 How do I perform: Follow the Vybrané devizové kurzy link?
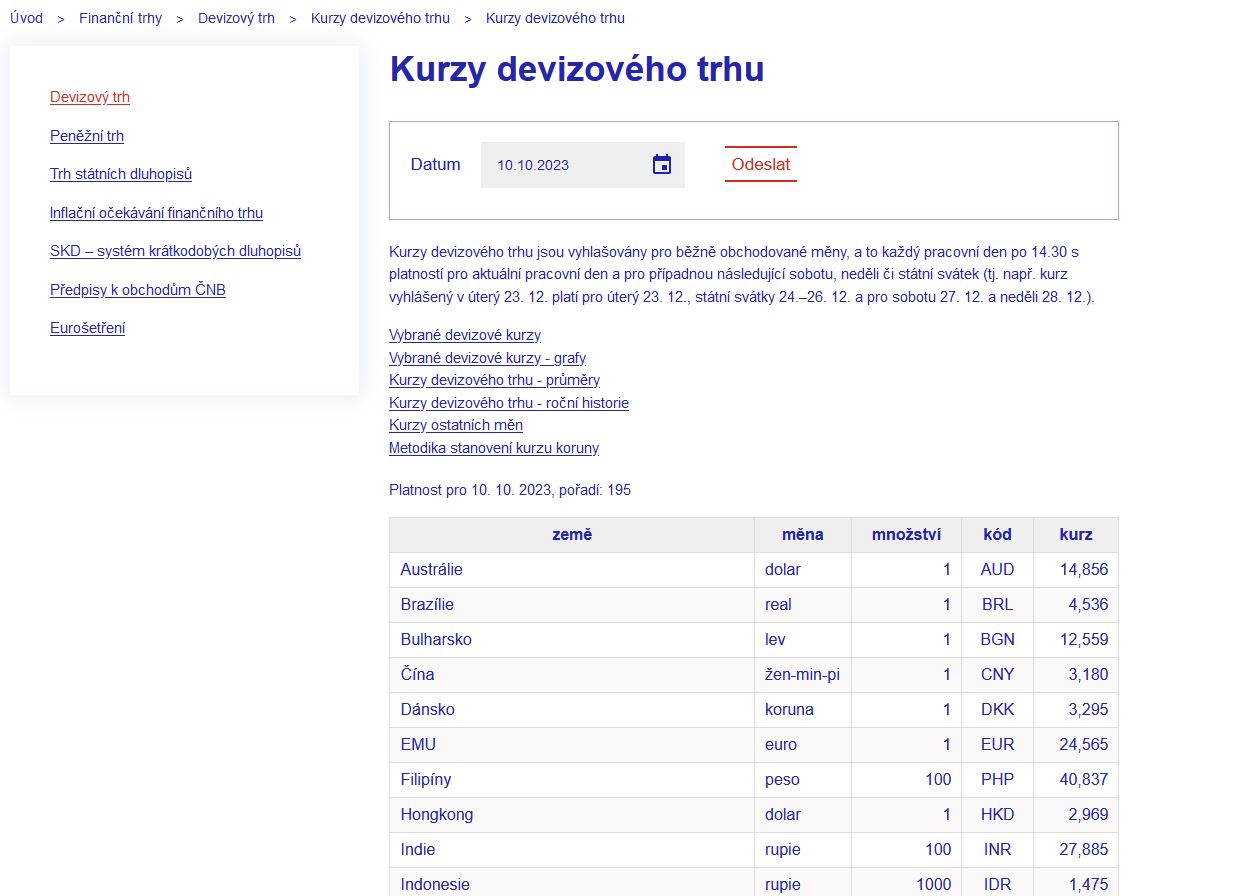[x=465, y=335]
